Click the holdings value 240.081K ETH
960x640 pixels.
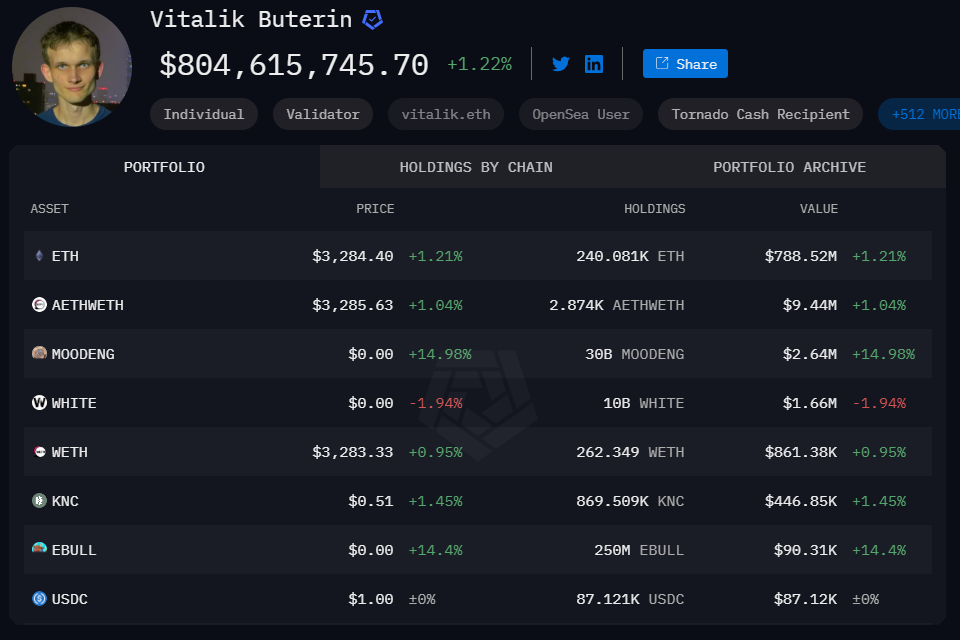click(x=630, y=256)
